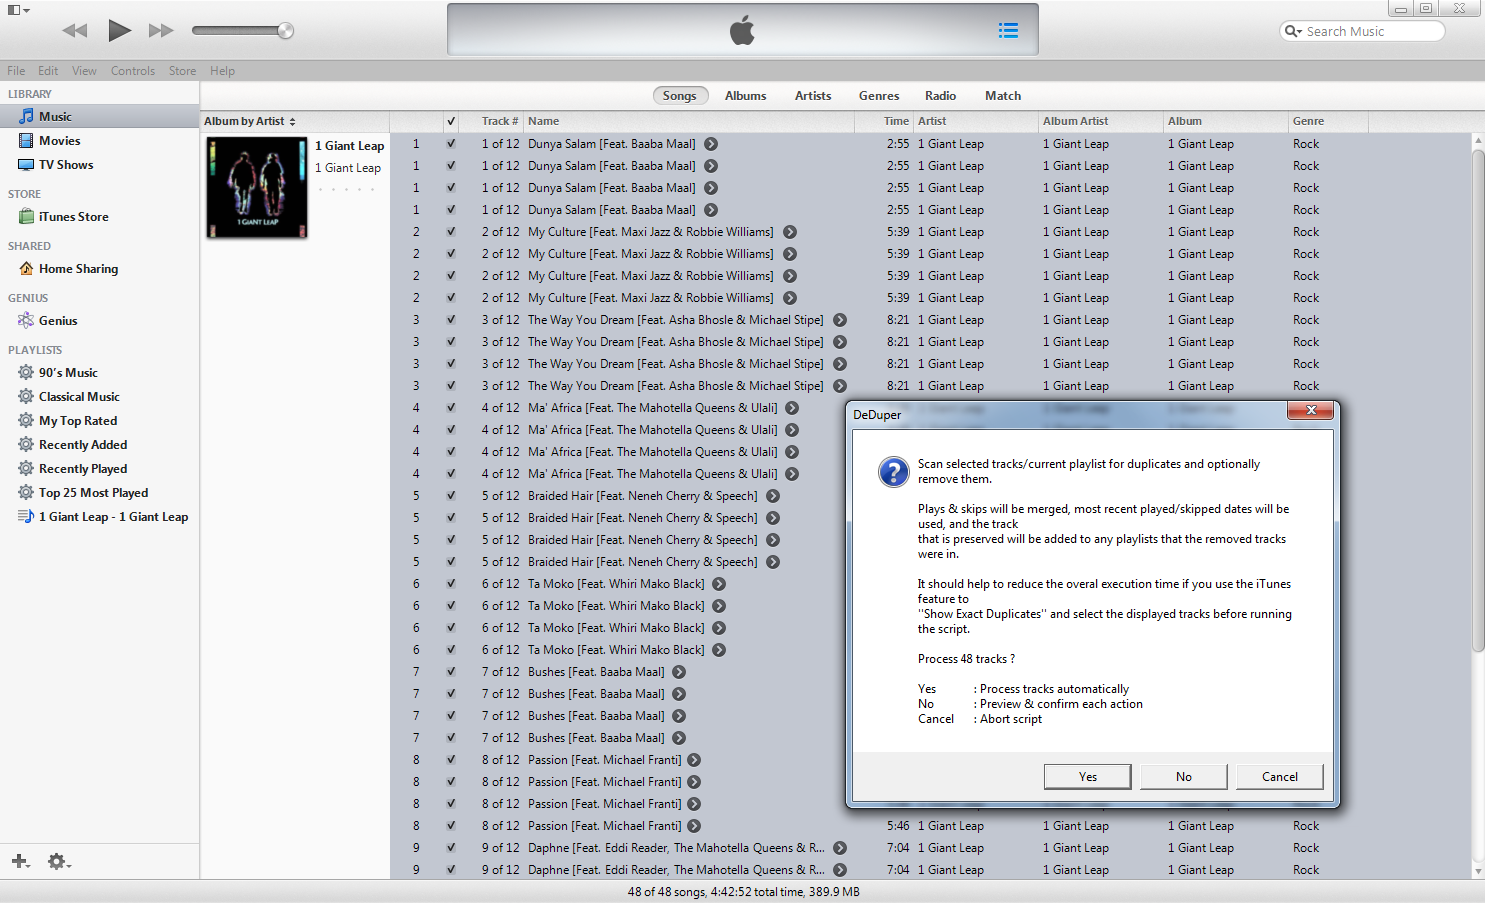Uncheck the first Dunya Salam track checkbox

[451, 144]
